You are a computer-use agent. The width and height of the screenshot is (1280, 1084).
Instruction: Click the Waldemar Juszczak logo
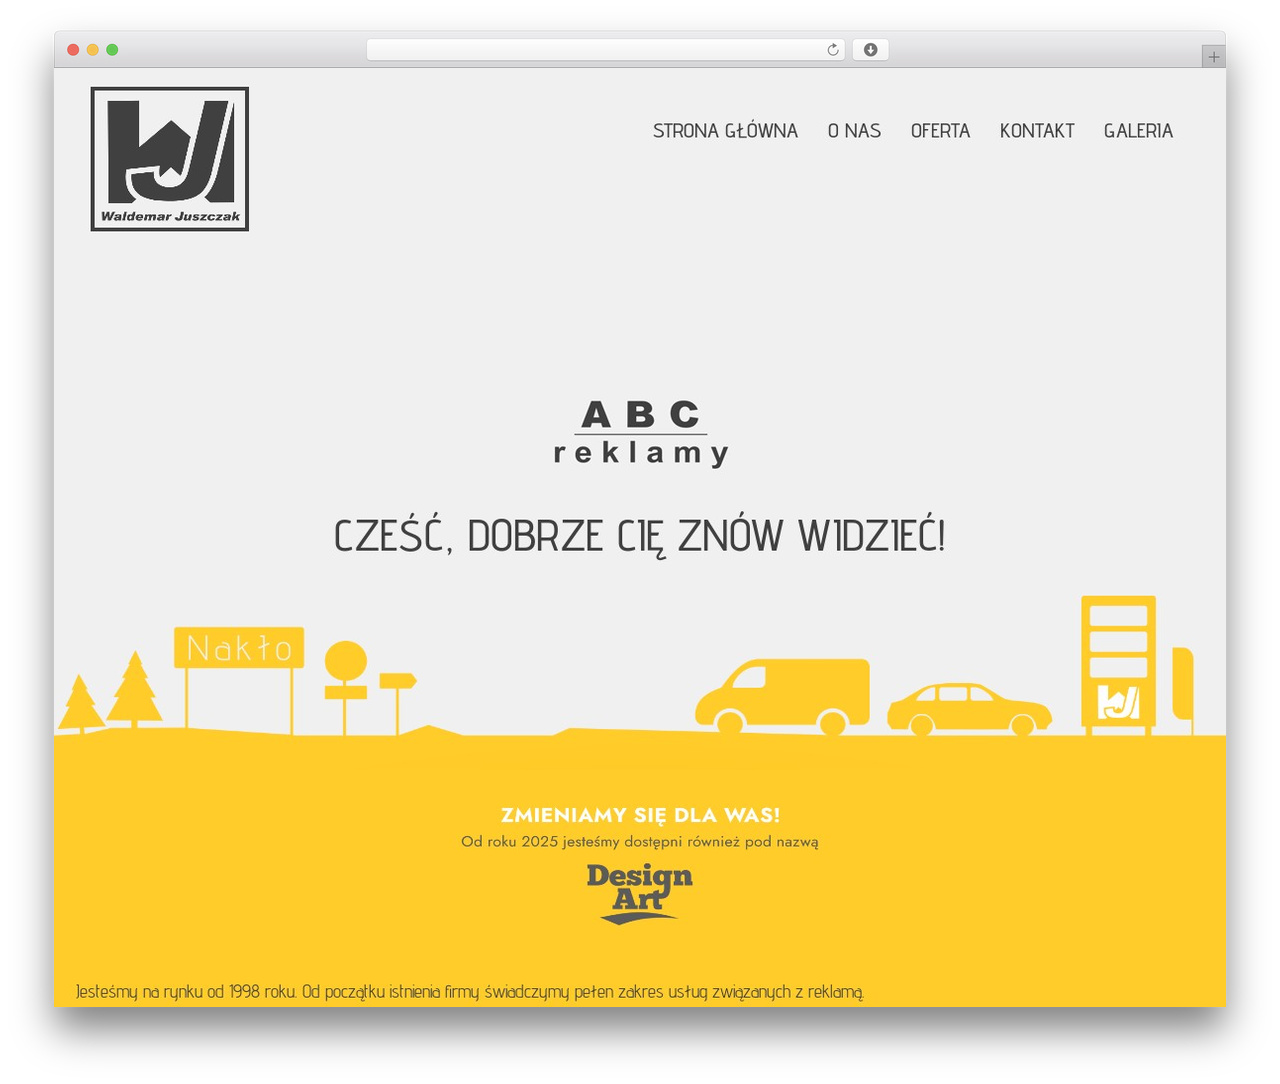pos(170,159)
